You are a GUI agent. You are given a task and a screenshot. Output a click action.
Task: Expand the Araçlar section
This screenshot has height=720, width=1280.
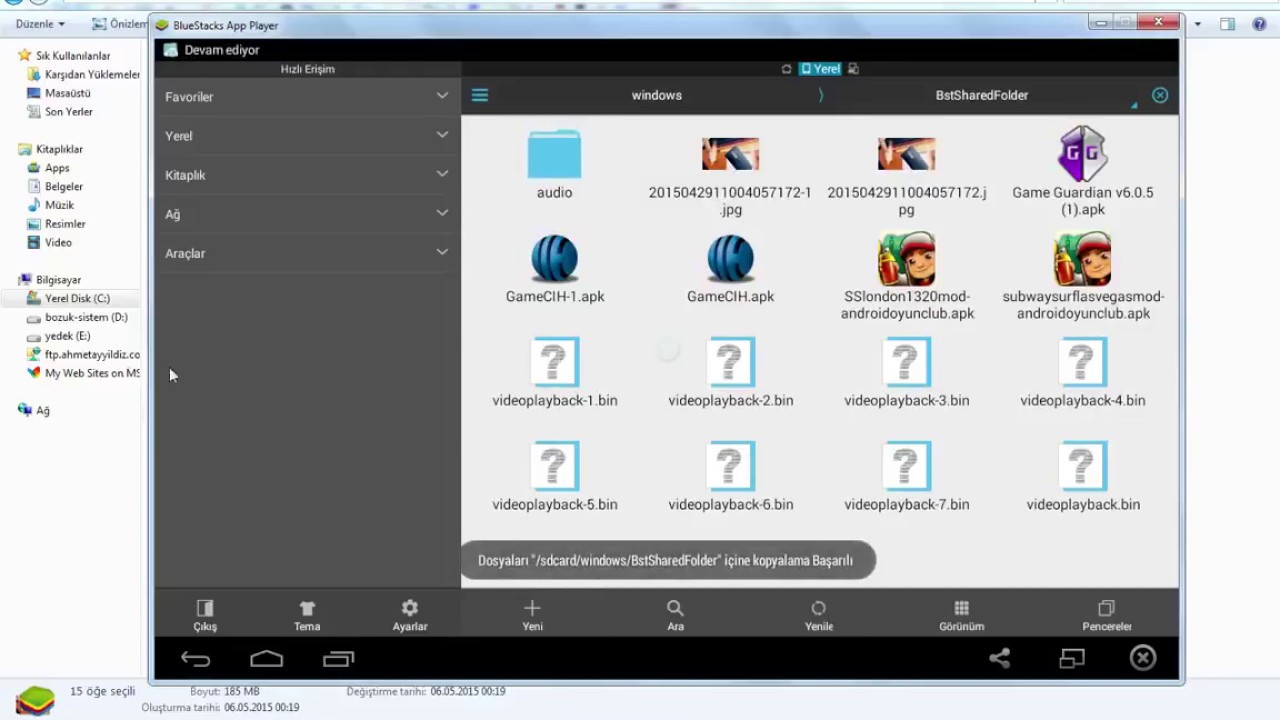pyautogui.click(x=307, y=253)
